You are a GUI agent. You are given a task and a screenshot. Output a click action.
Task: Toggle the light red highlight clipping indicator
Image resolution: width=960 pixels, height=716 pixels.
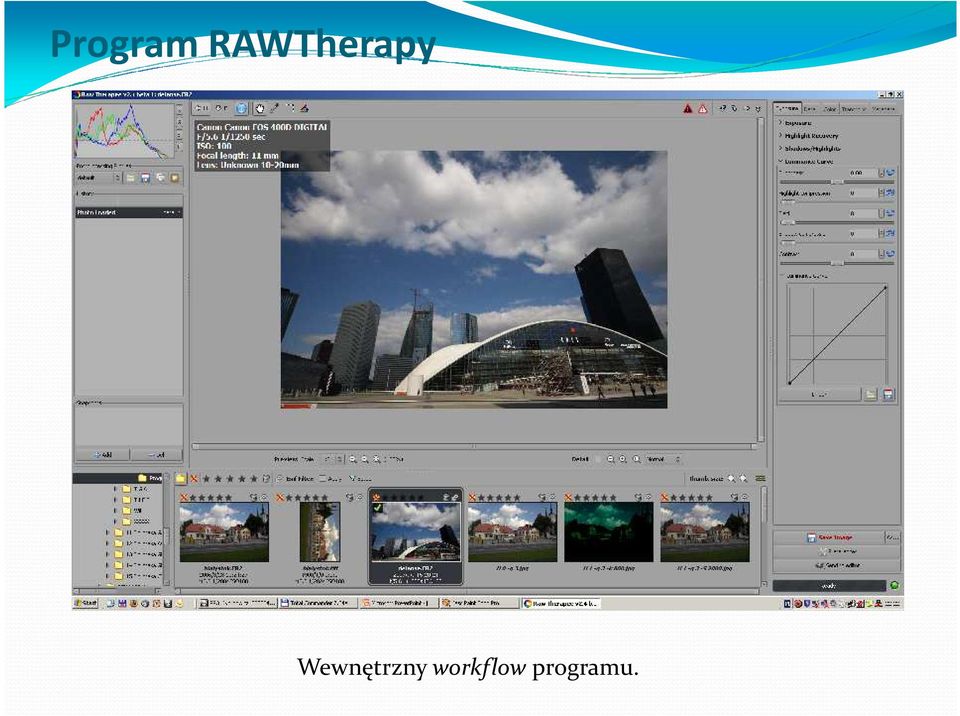click(703, 109)
